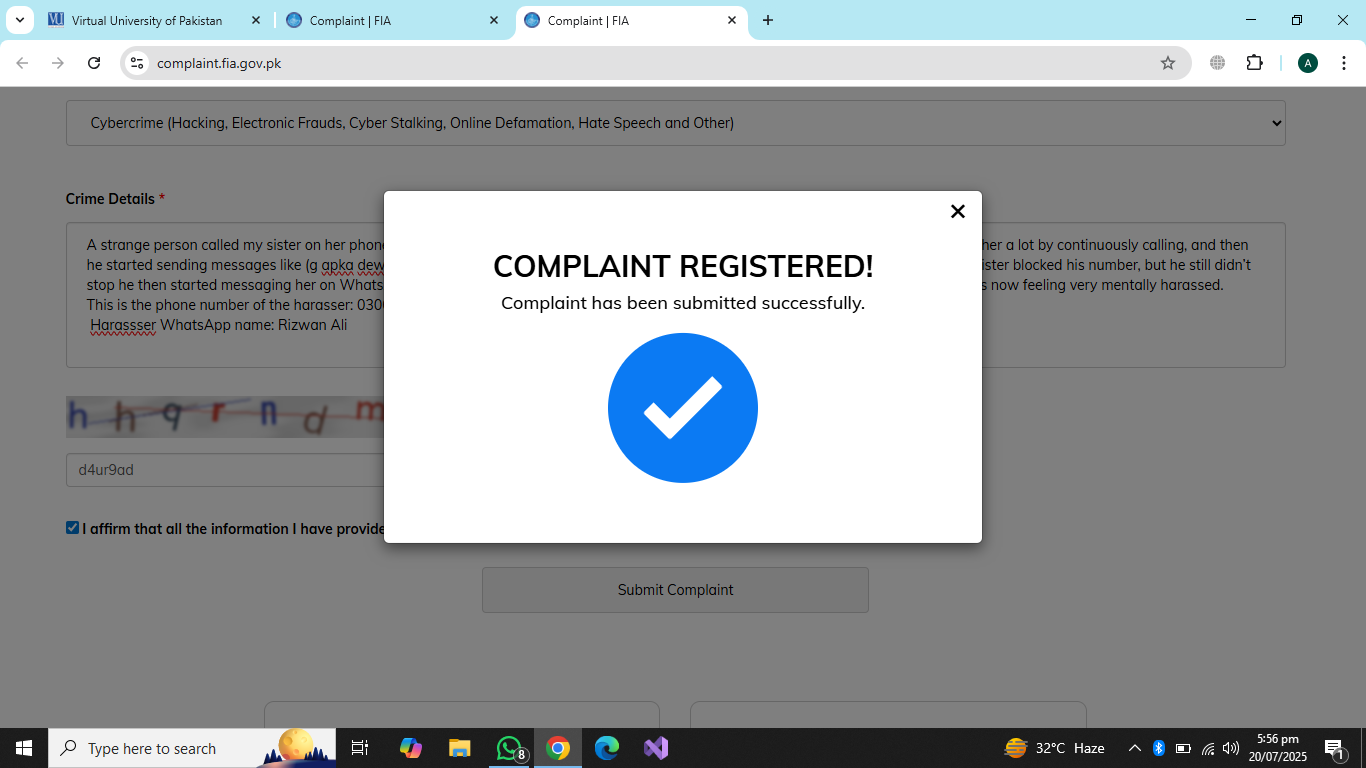
Task: Switch to Virtual University of Pakistan tab
Action: click(146, 20)
